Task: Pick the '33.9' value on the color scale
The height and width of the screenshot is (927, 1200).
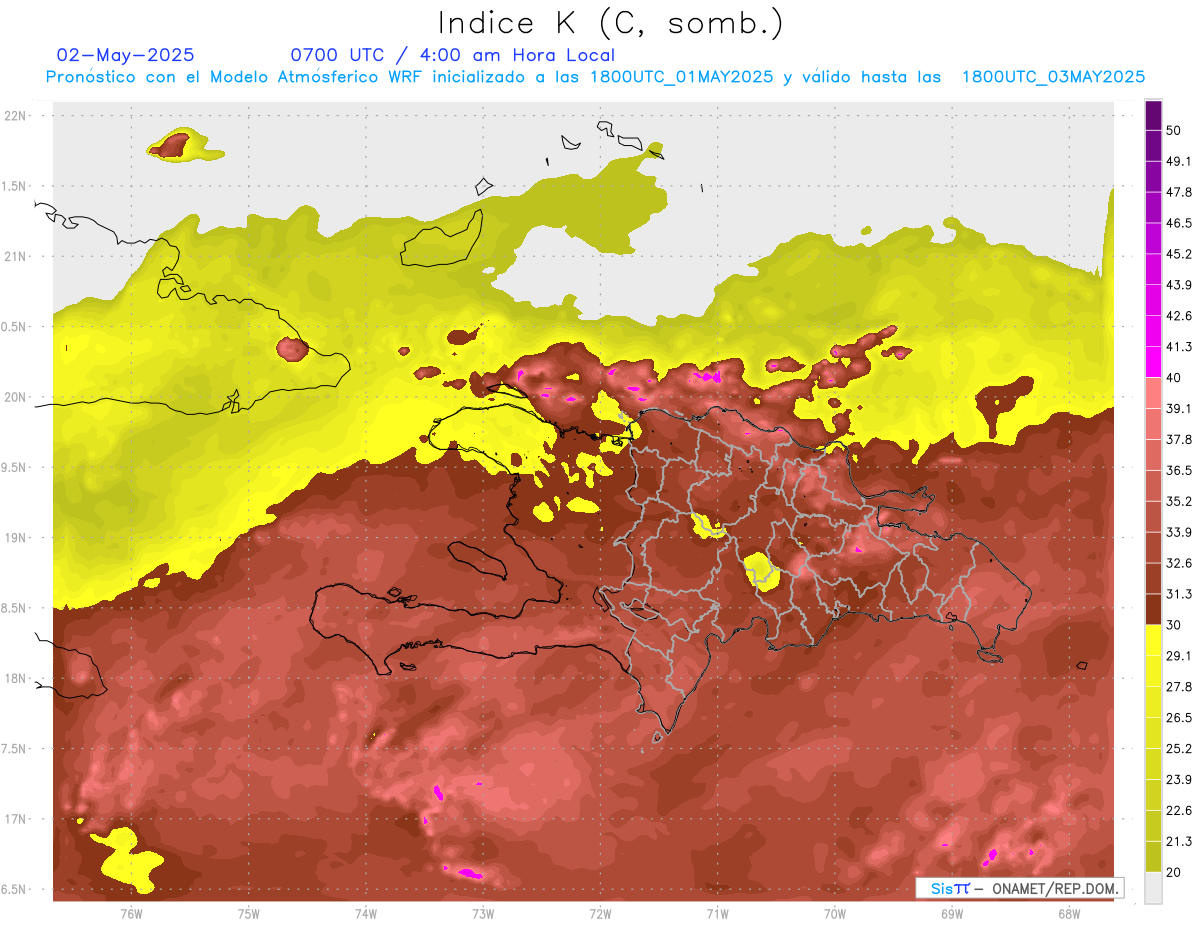Action: tap(1178, 532)
